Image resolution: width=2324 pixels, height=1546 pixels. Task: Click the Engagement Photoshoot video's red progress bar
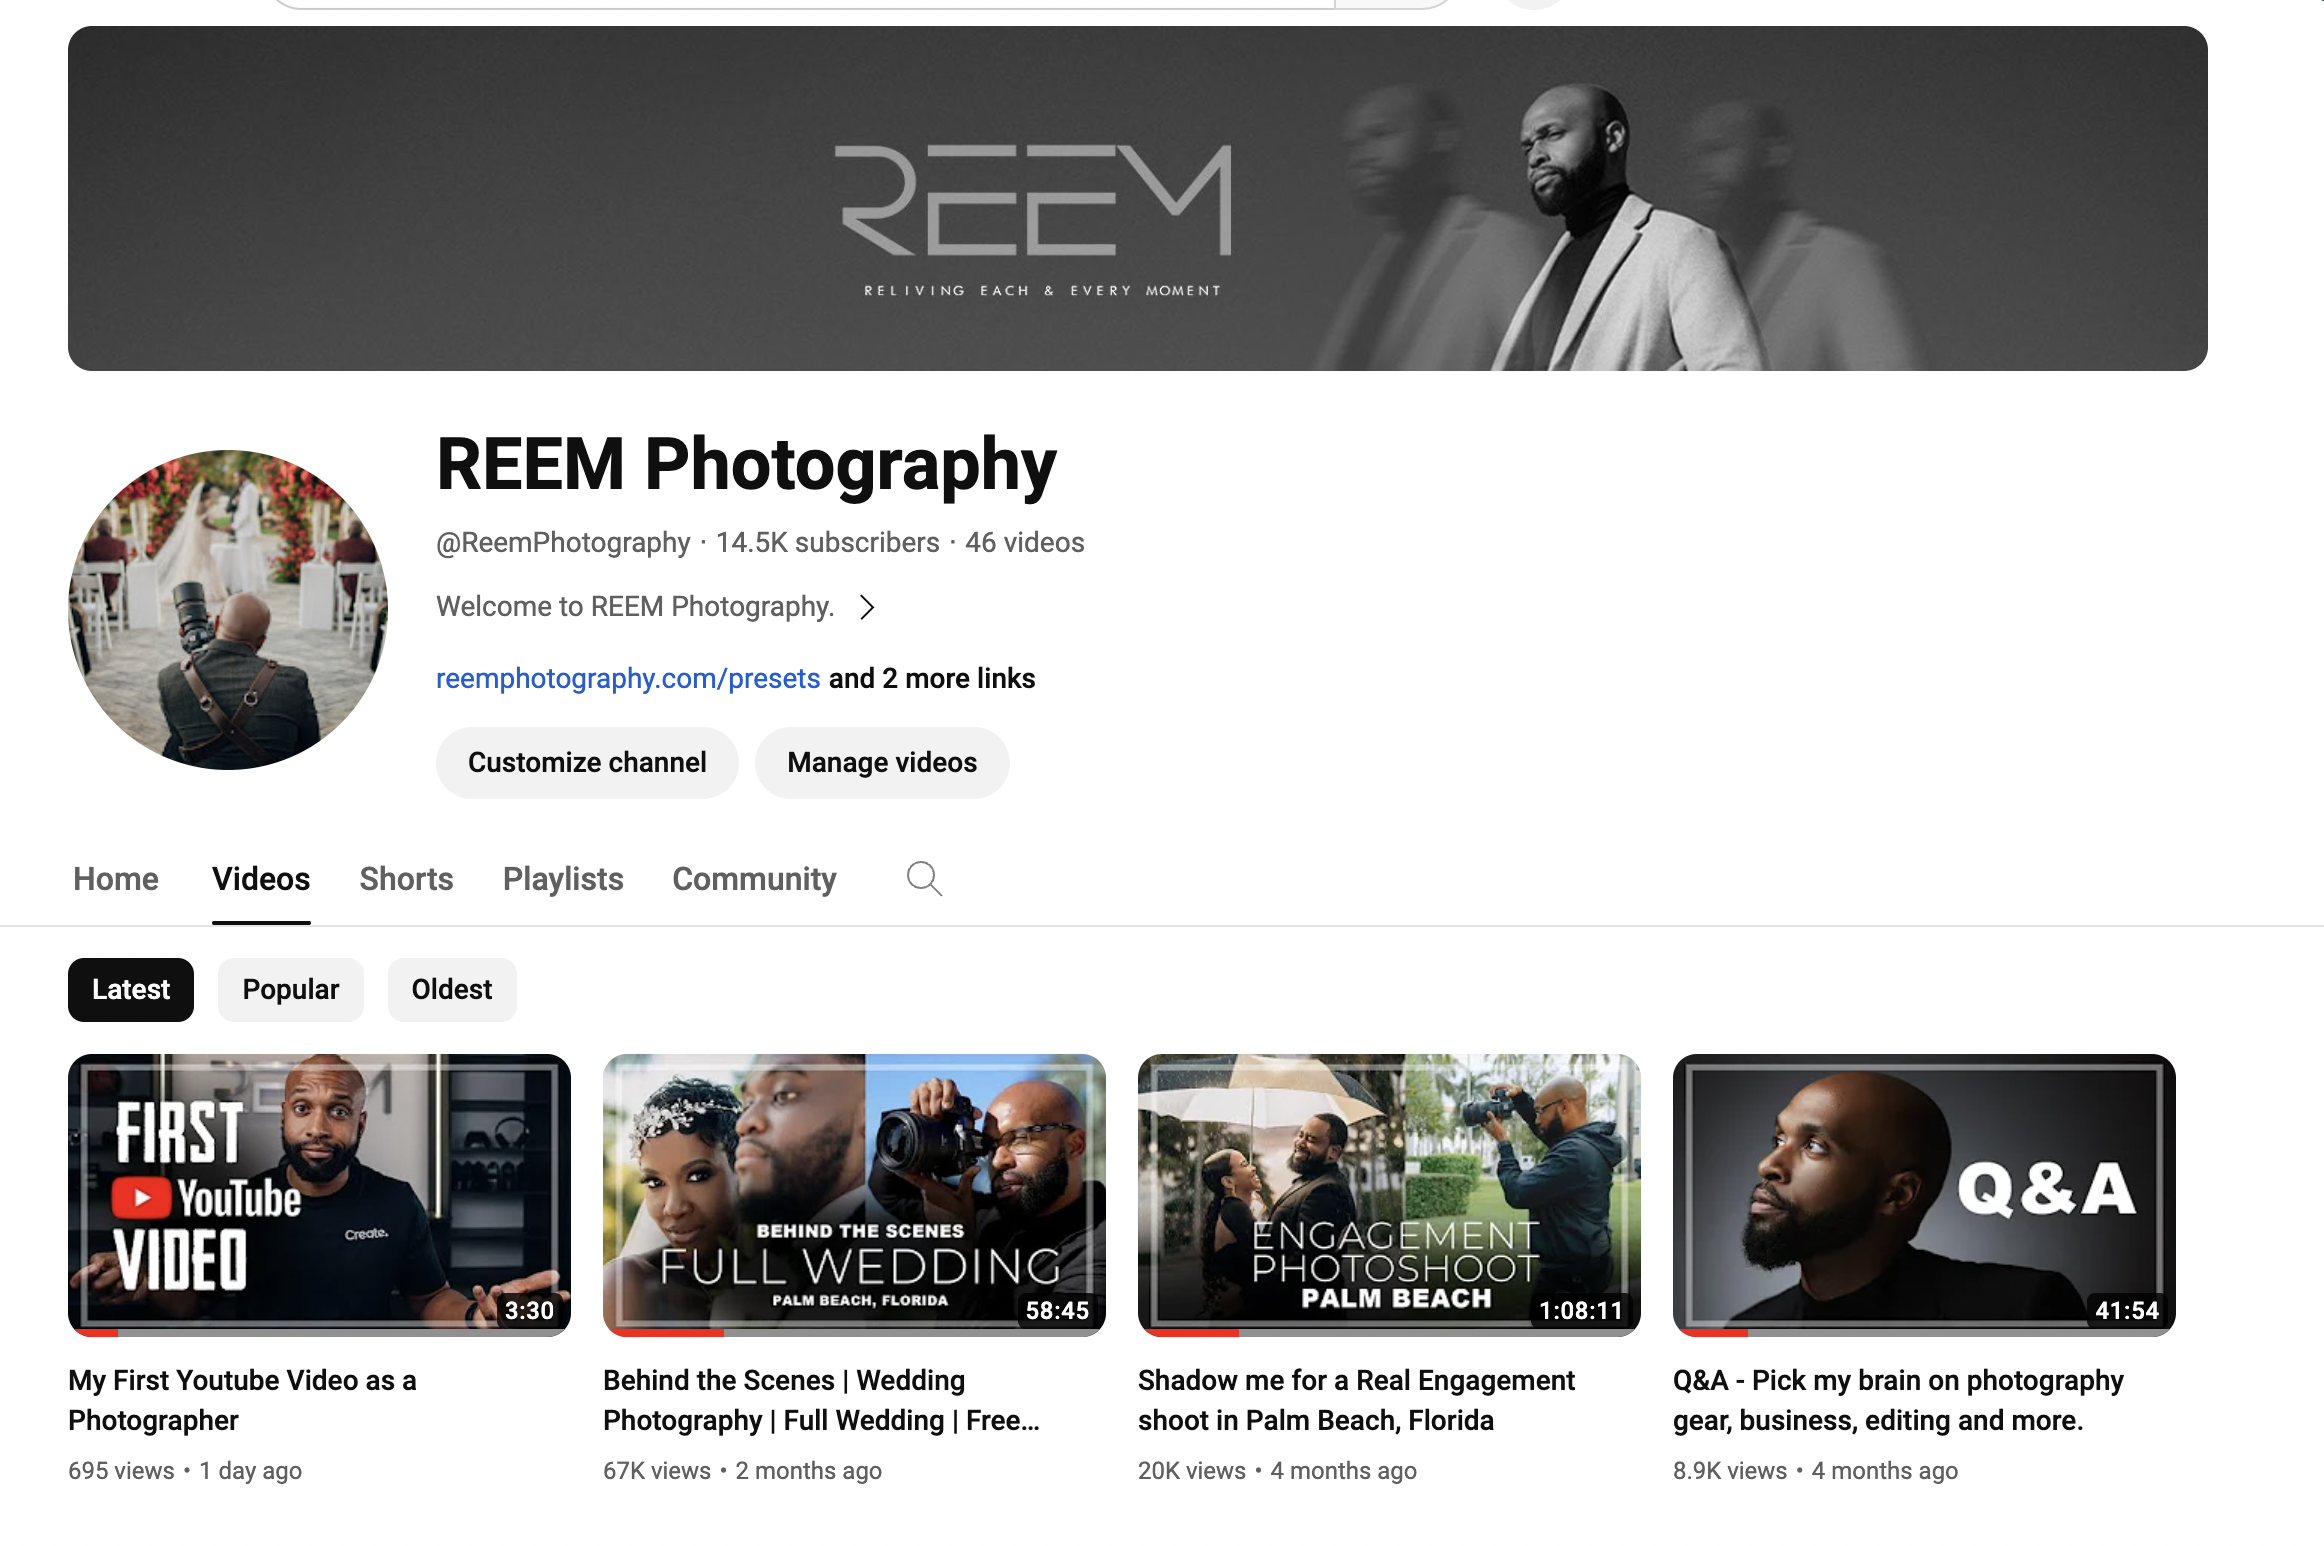coord(1190,1333)
